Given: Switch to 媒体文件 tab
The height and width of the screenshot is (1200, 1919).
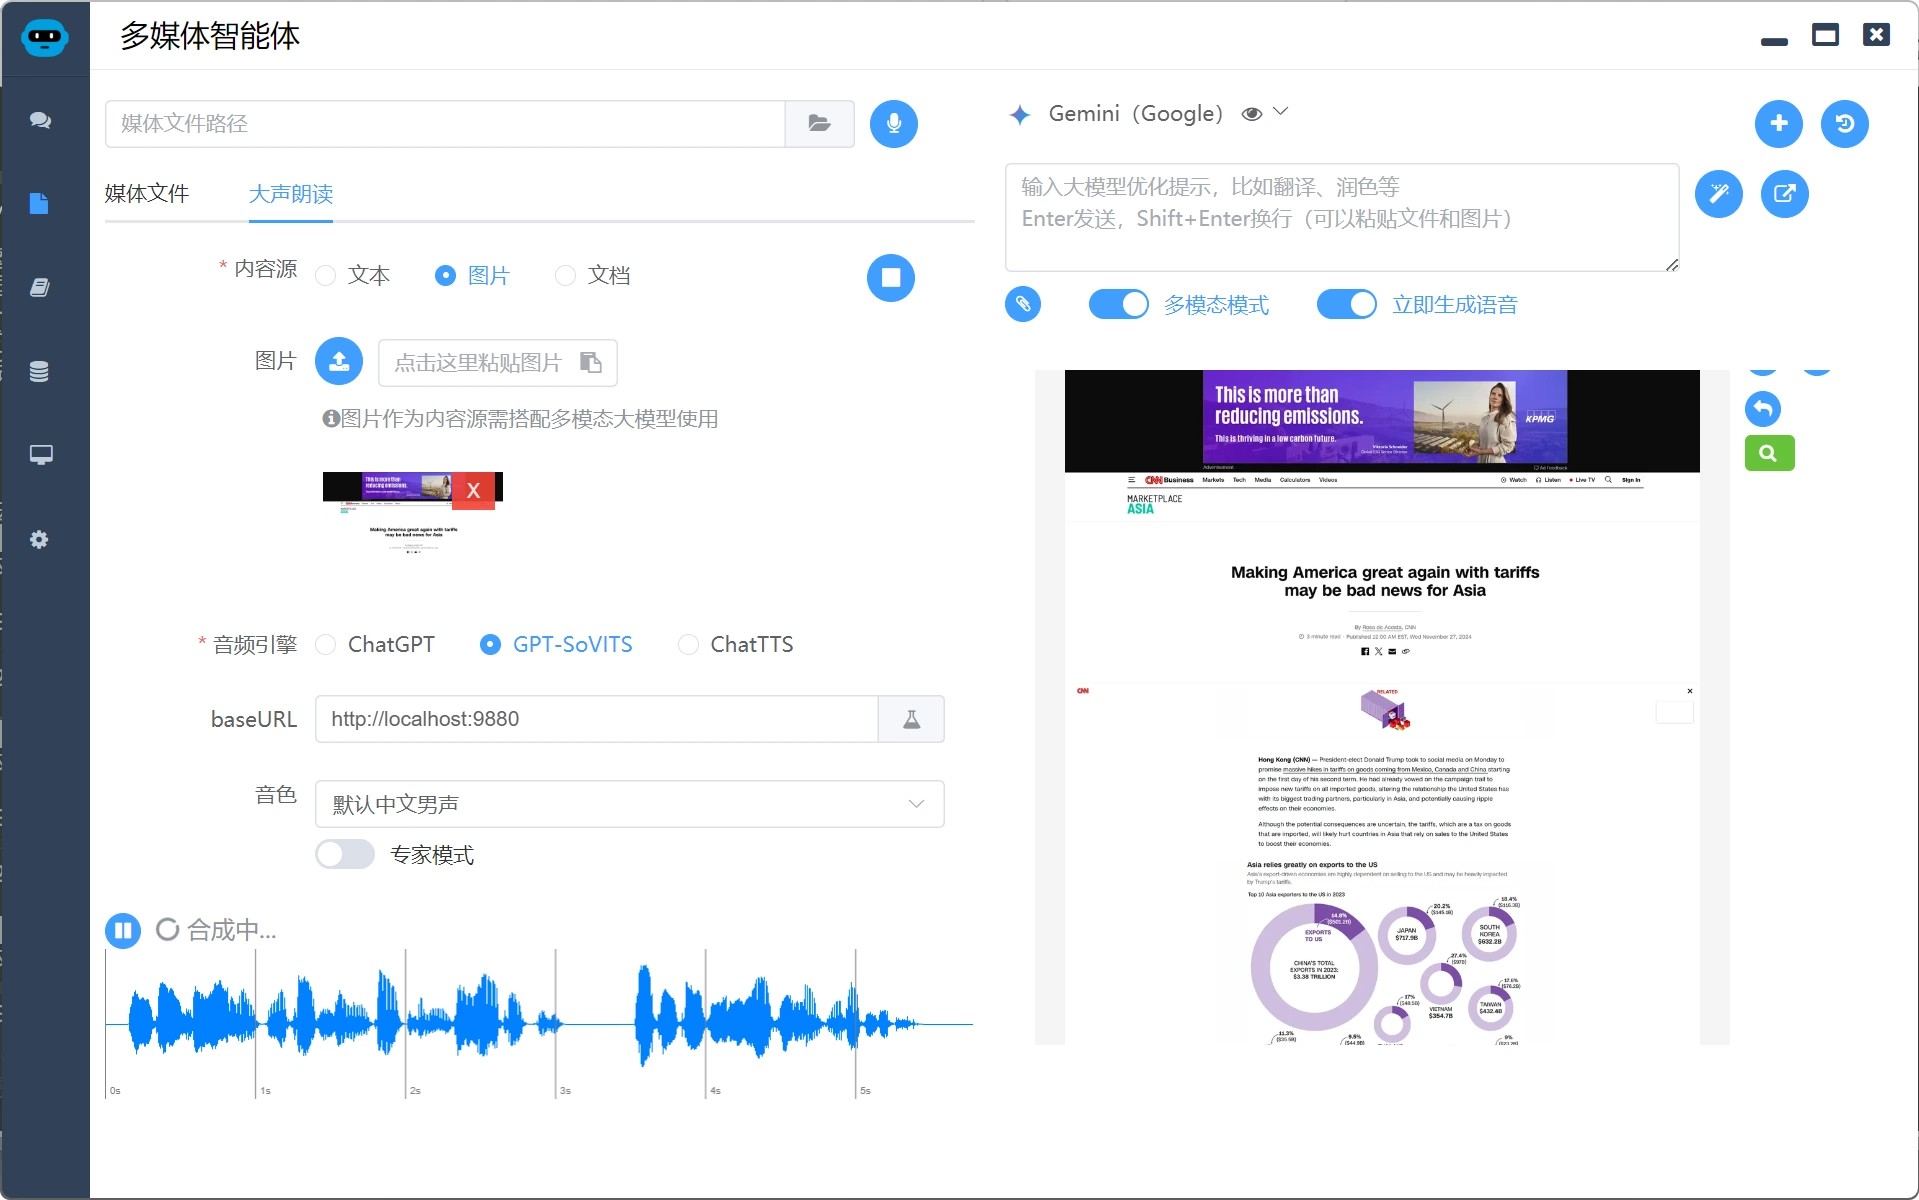Looking at the screenshot, I should pos(147,194).
